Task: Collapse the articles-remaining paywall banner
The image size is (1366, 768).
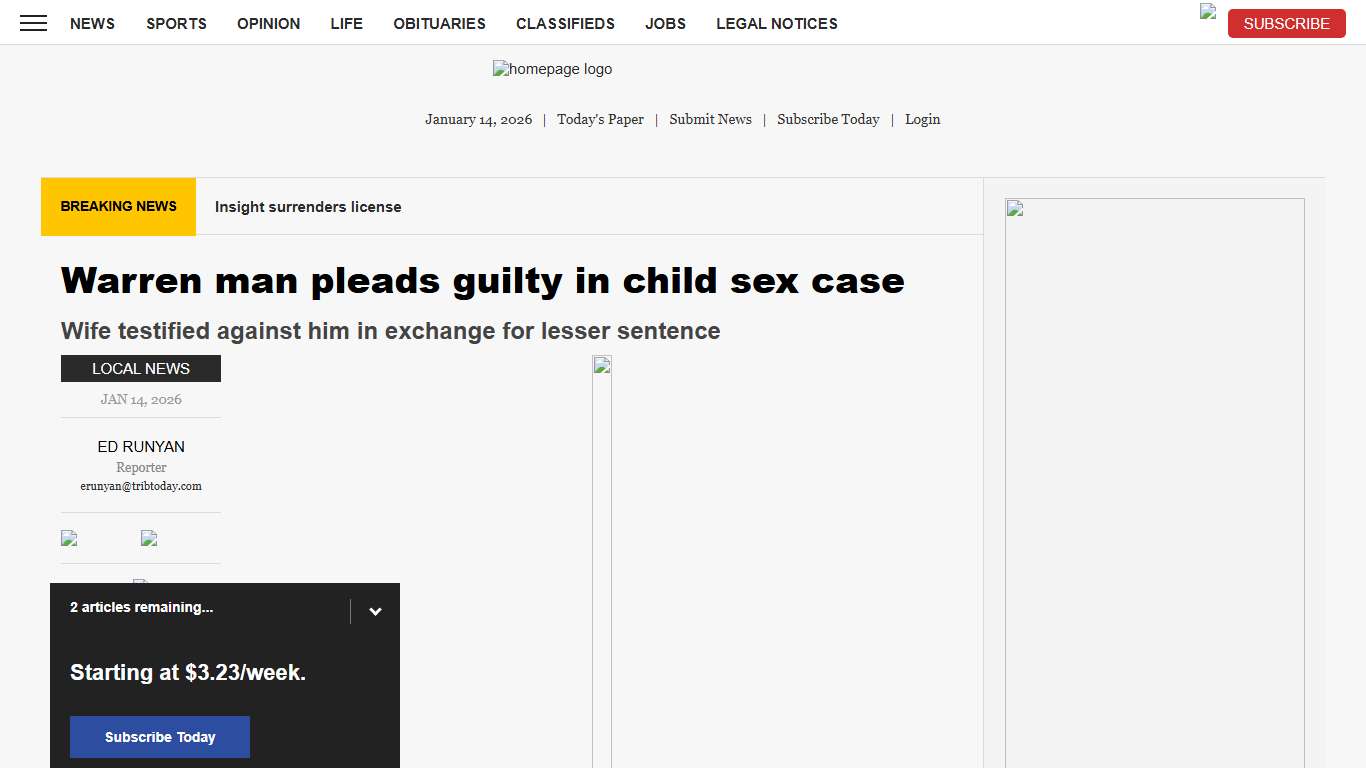Action: point(375,610)
